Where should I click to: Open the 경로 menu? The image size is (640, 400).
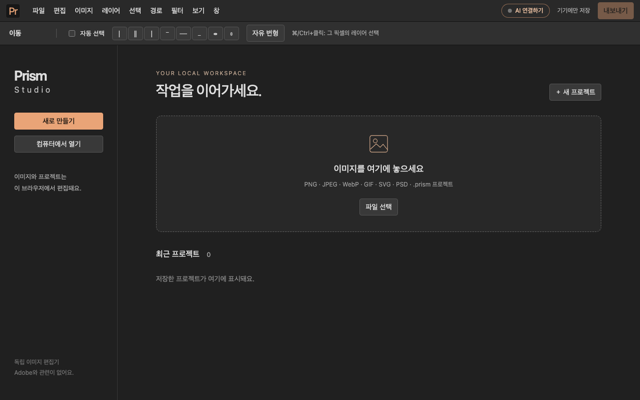tap(156, 11)
